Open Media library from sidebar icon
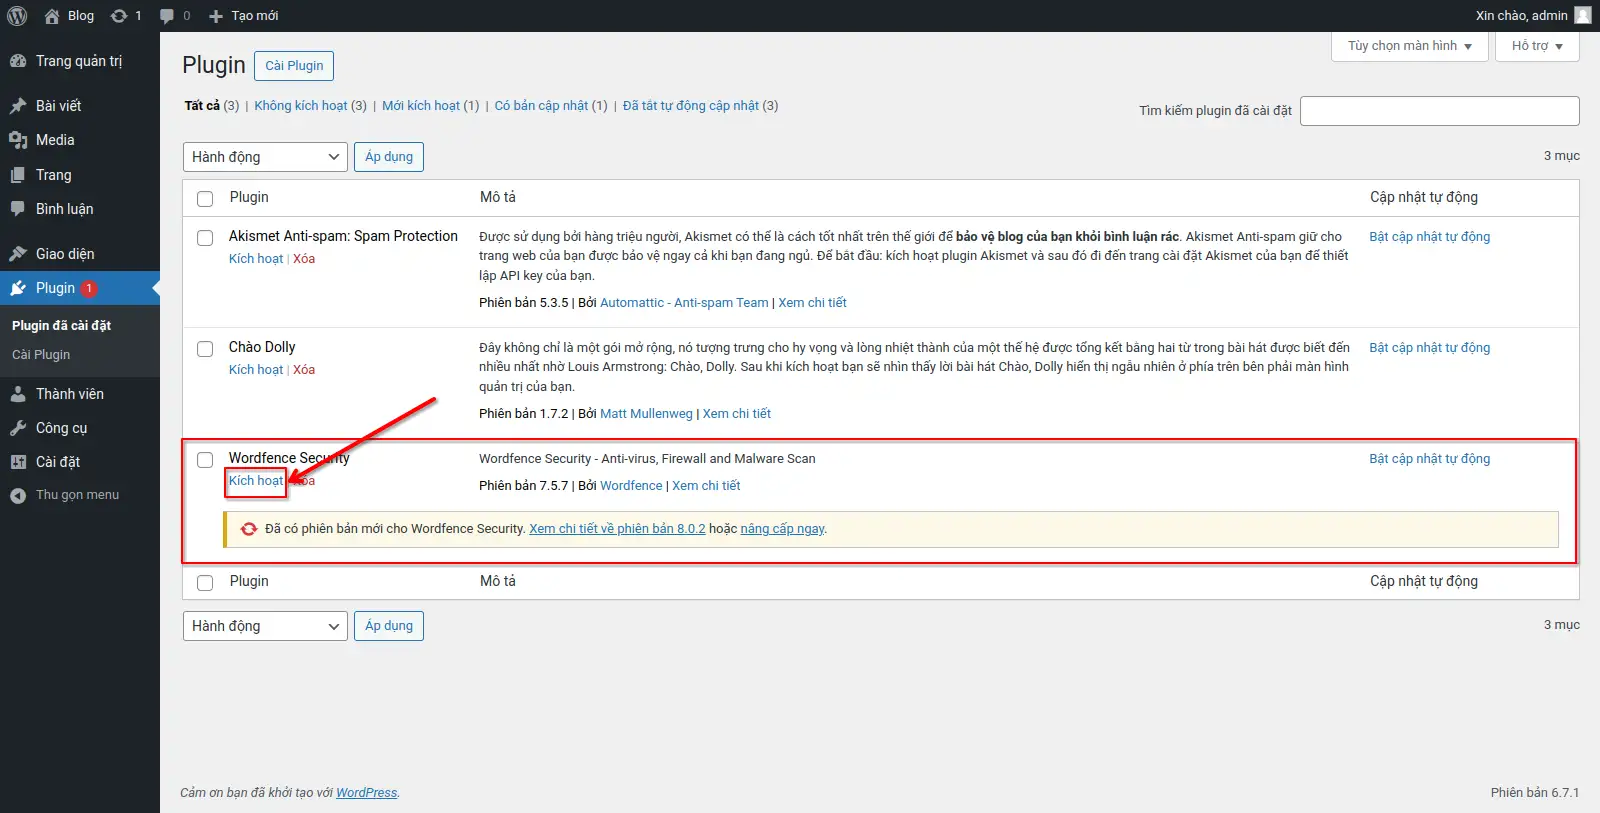Viewport: 1600px width, 813px height. (18, 140)
